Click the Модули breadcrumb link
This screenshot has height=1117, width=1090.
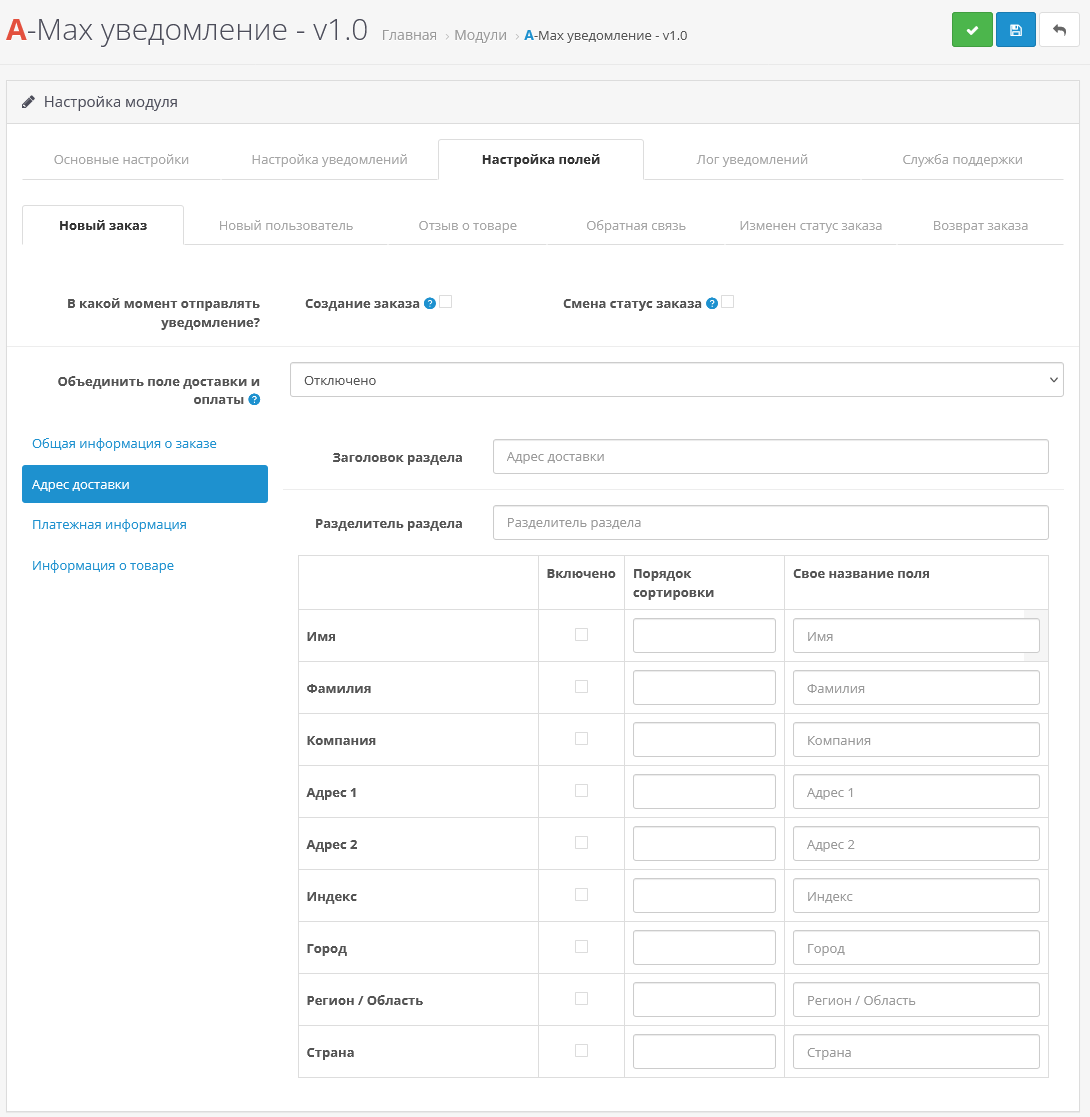[479, 35]
